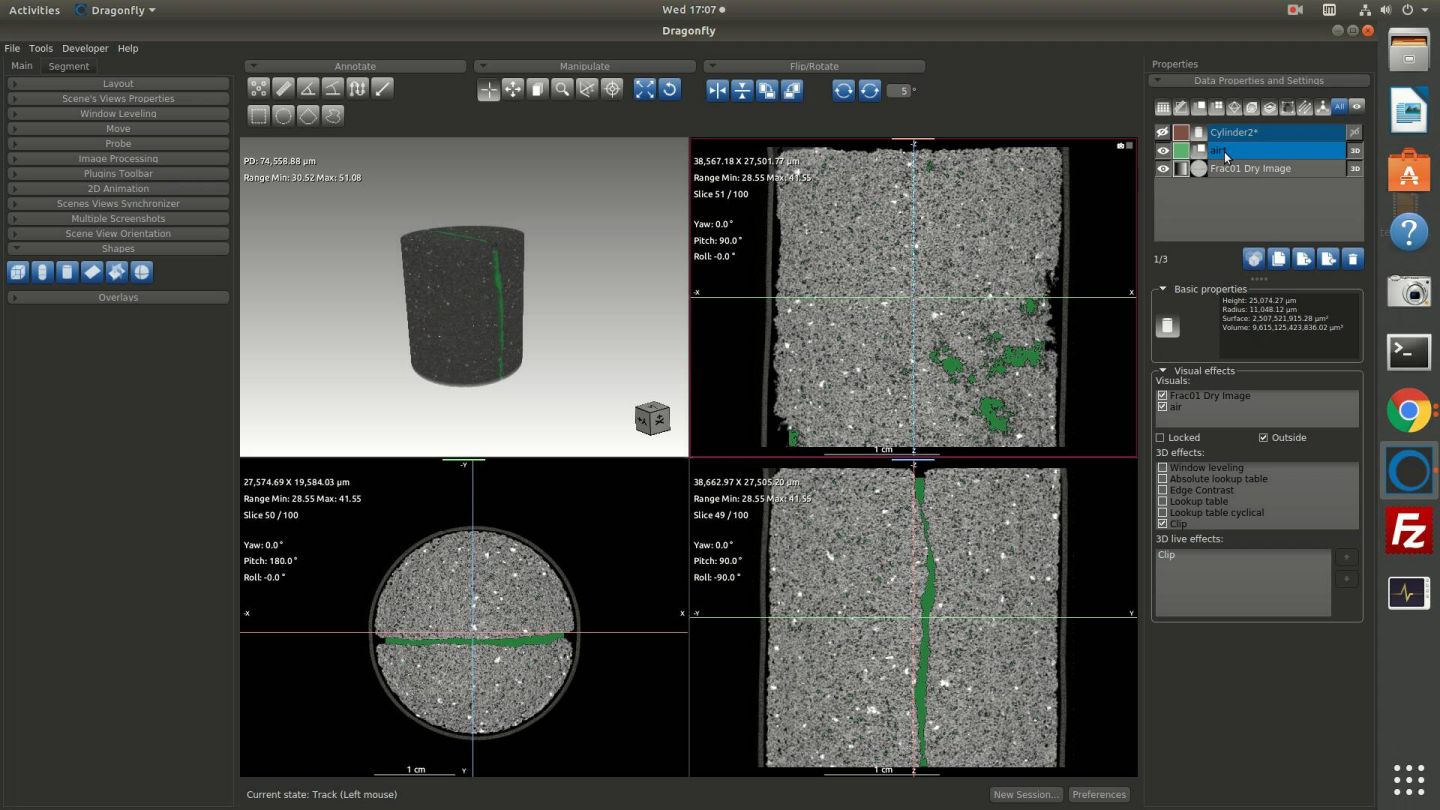Collapse the Shapes panel
This screenshot has height=810, width=1440.
point(118,248)
